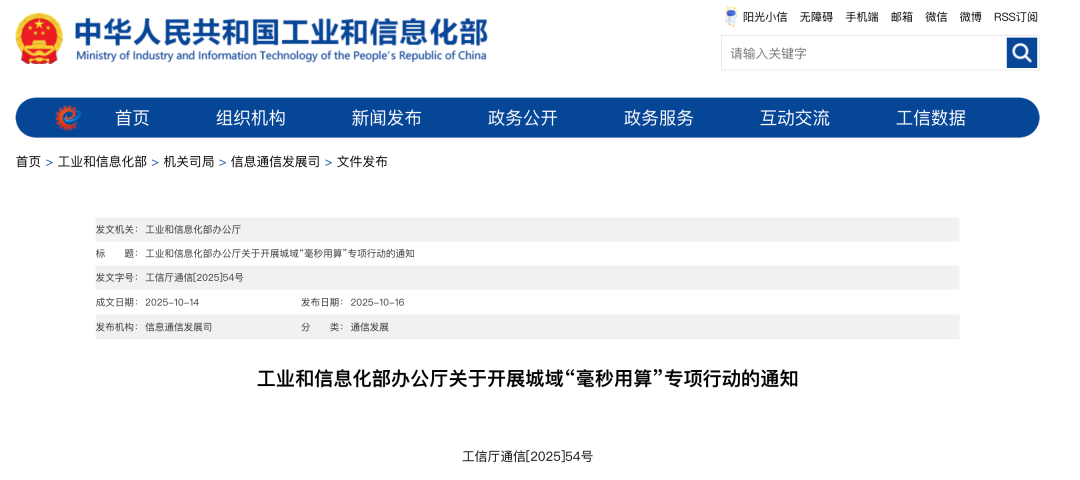Click 信息通信发展司 breadcrumb link

point(276,162)
